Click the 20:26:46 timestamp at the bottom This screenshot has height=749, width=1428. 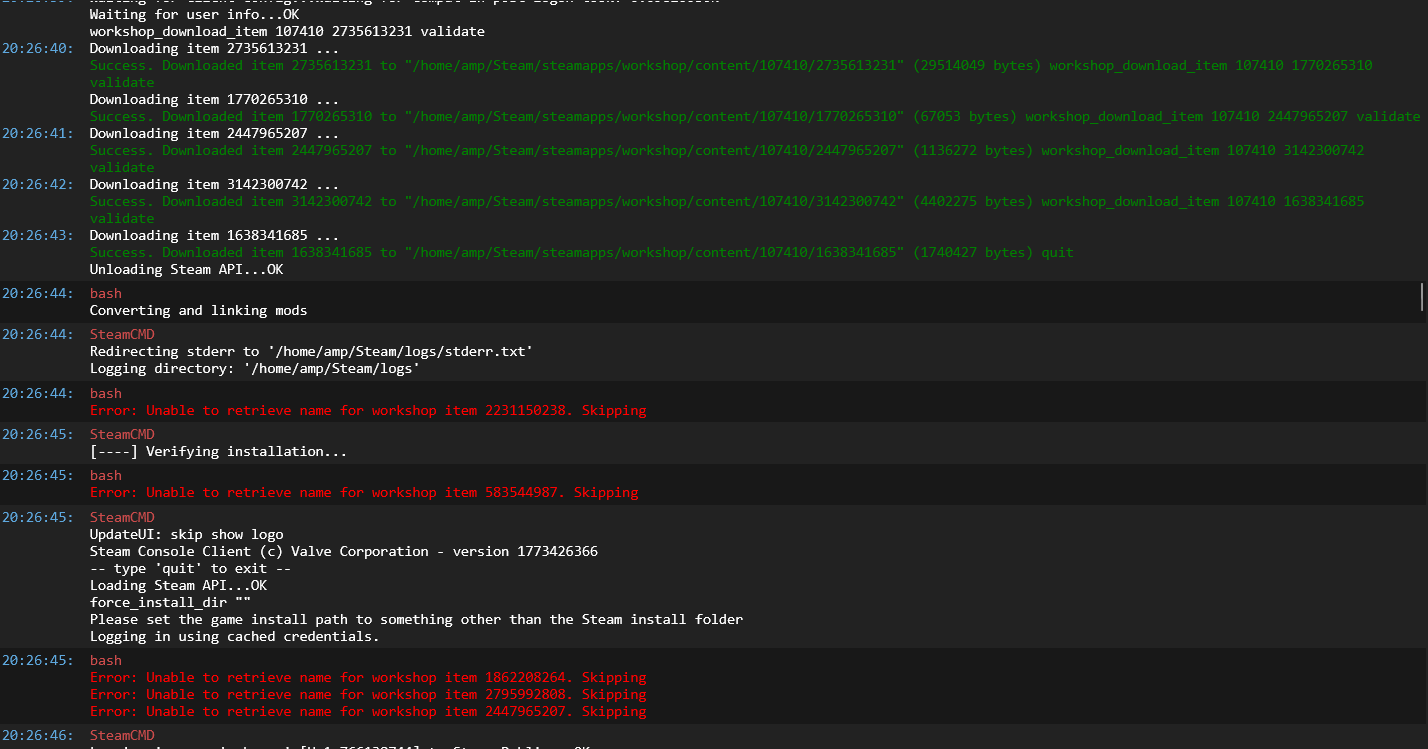click(36, 735)
